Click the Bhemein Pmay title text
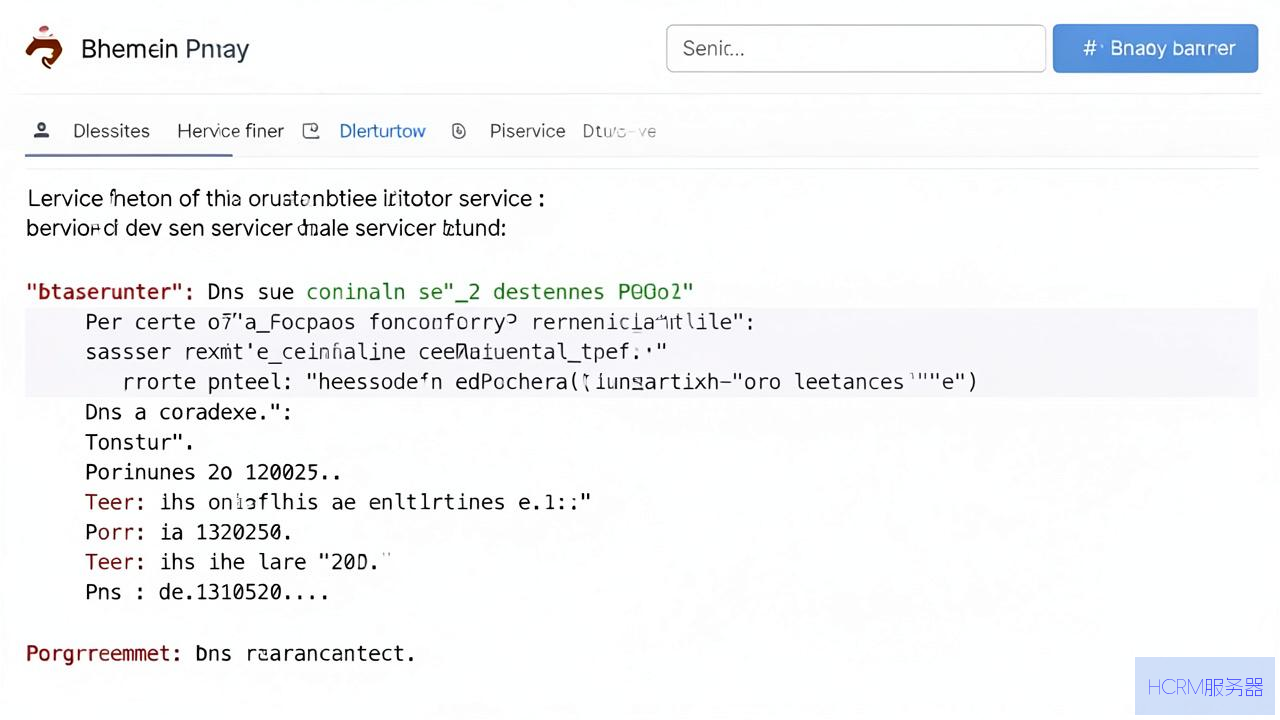Image resolution: width=1280 pixels, height=720 pixels. (x=165, y=48)
